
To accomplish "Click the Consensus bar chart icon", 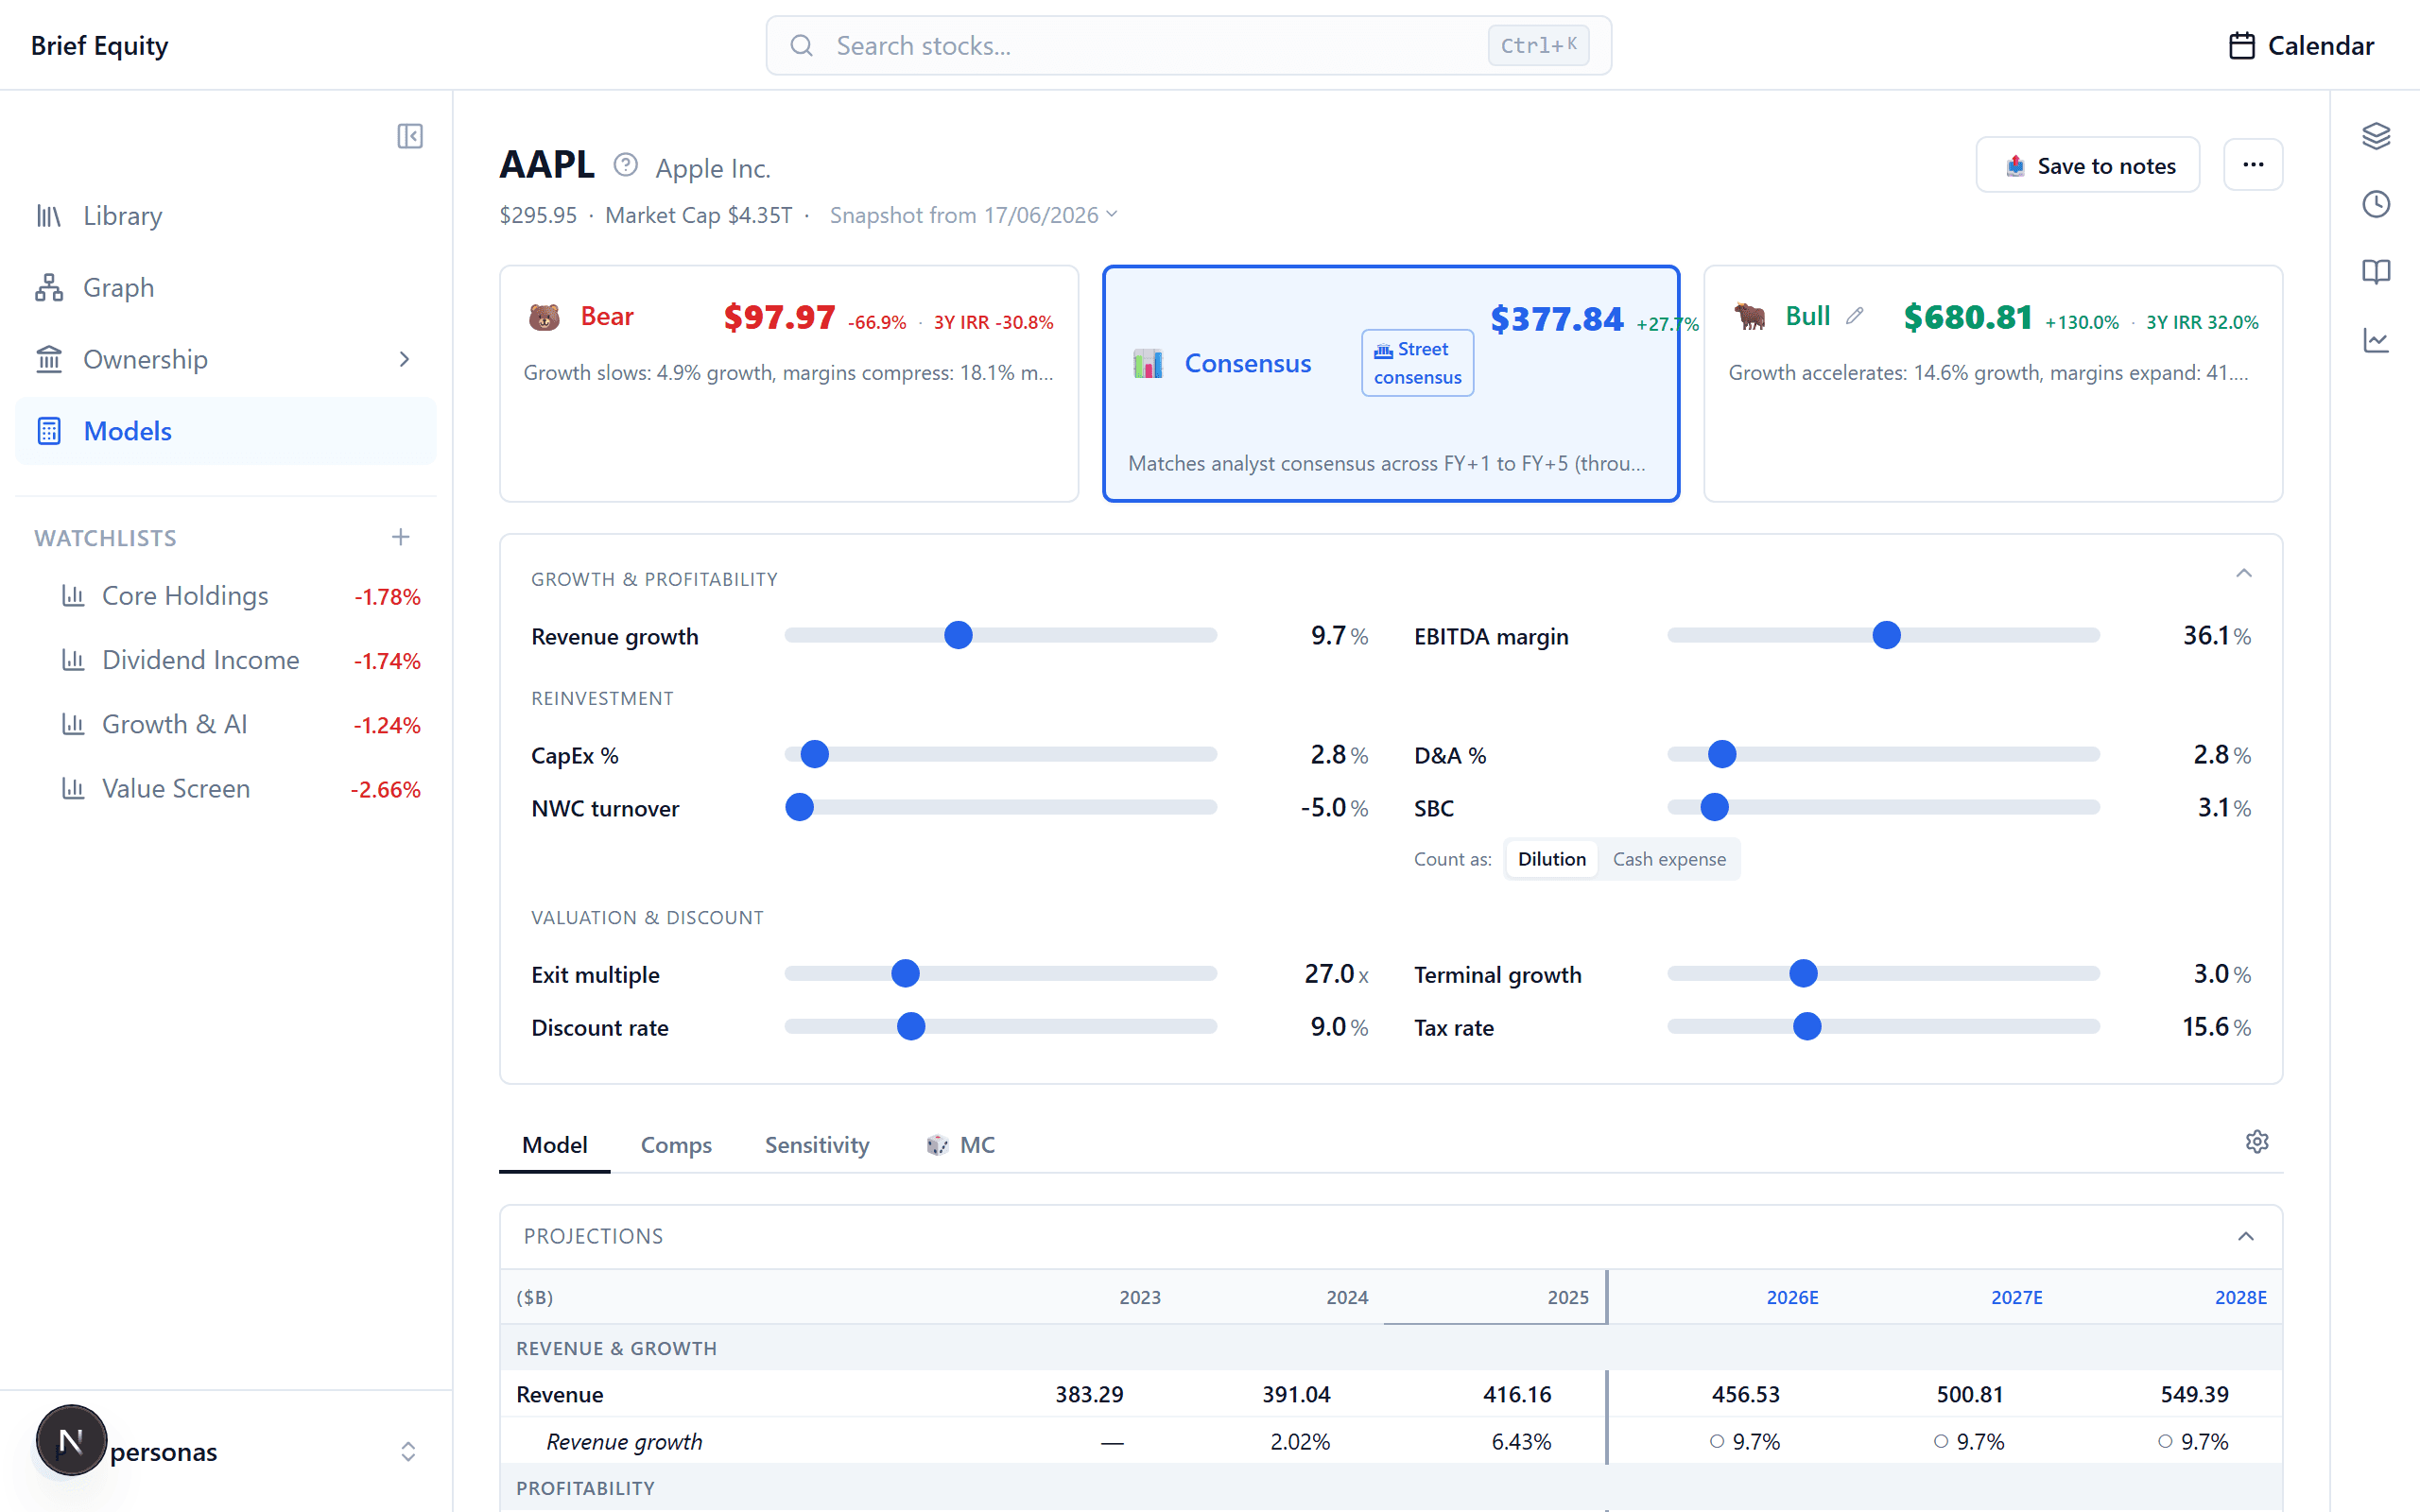I will pyautogui.click(x=1148, y=364).
